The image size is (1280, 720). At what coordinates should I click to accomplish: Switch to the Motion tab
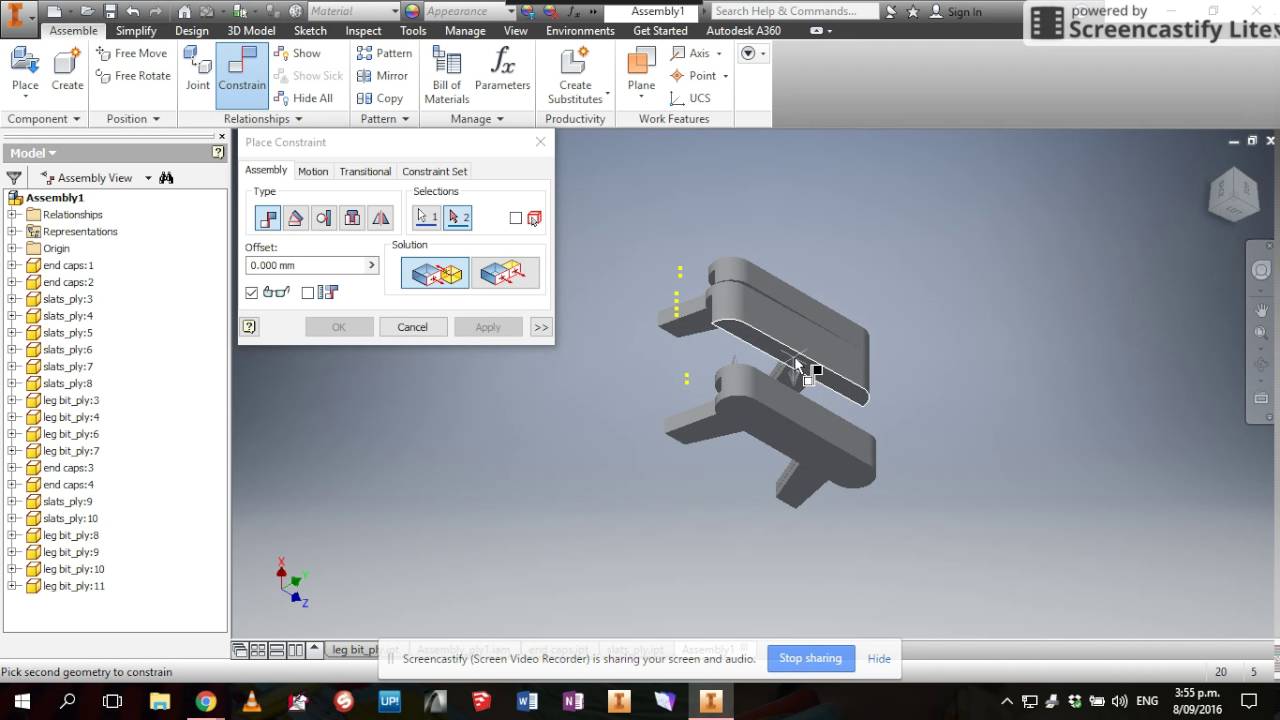click(x=313, y=171)
